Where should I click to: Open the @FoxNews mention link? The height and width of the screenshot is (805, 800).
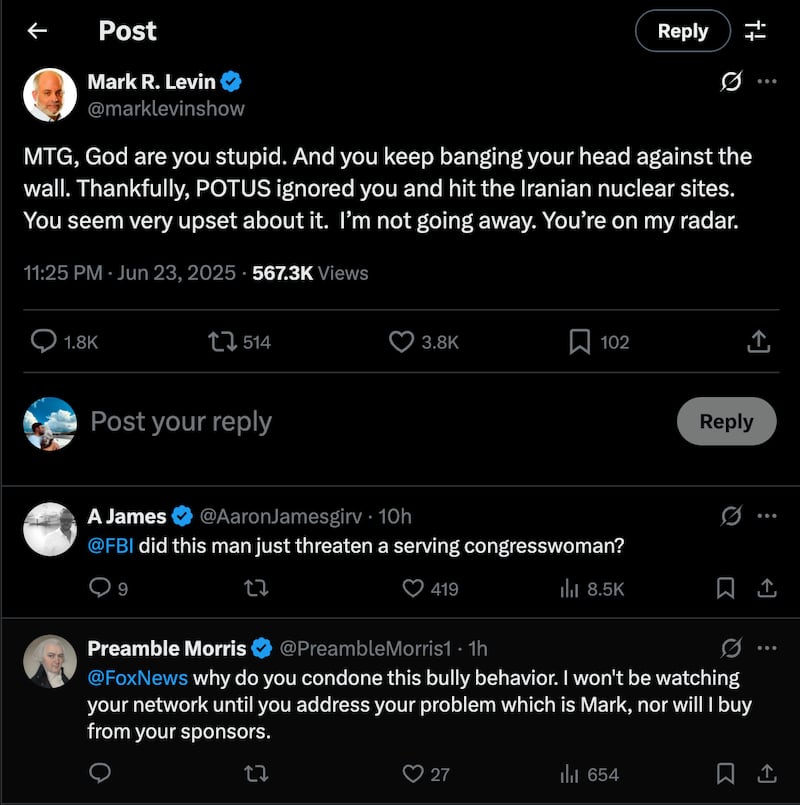coord(138,677)
